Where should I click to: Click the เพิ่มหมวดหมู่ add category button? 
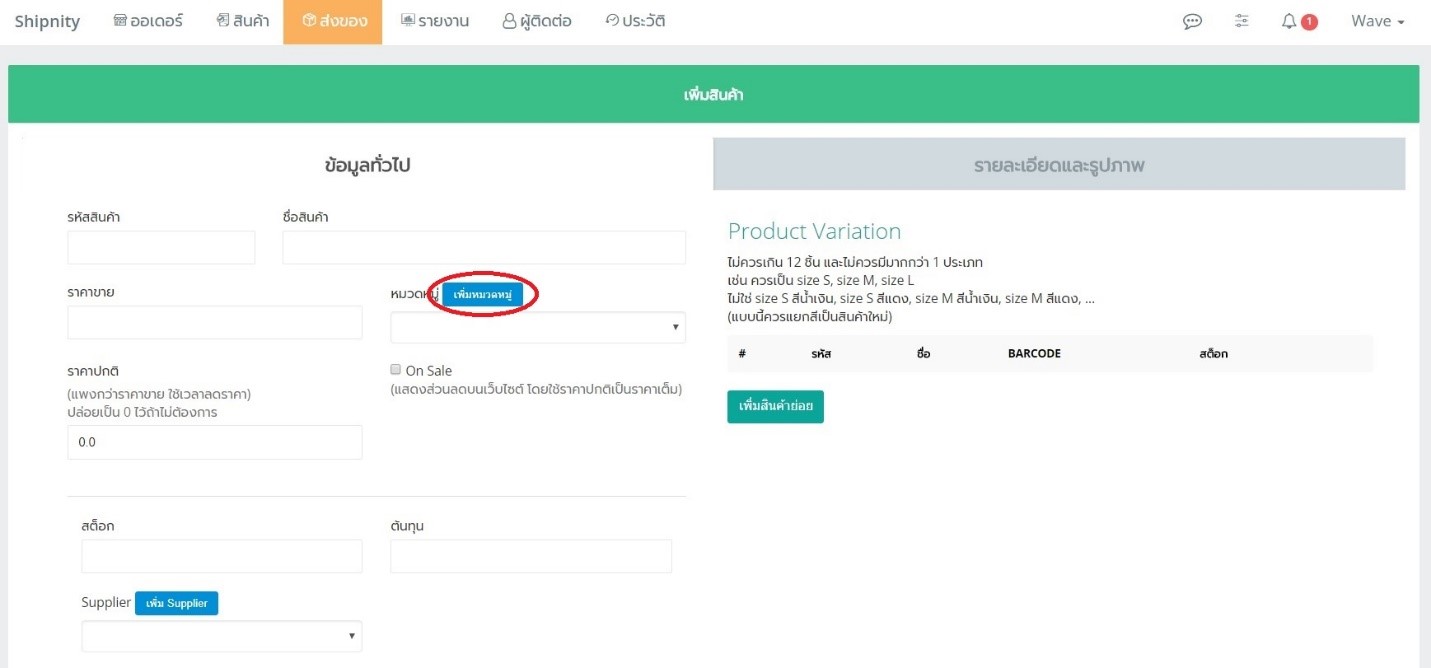click(483, 294)
